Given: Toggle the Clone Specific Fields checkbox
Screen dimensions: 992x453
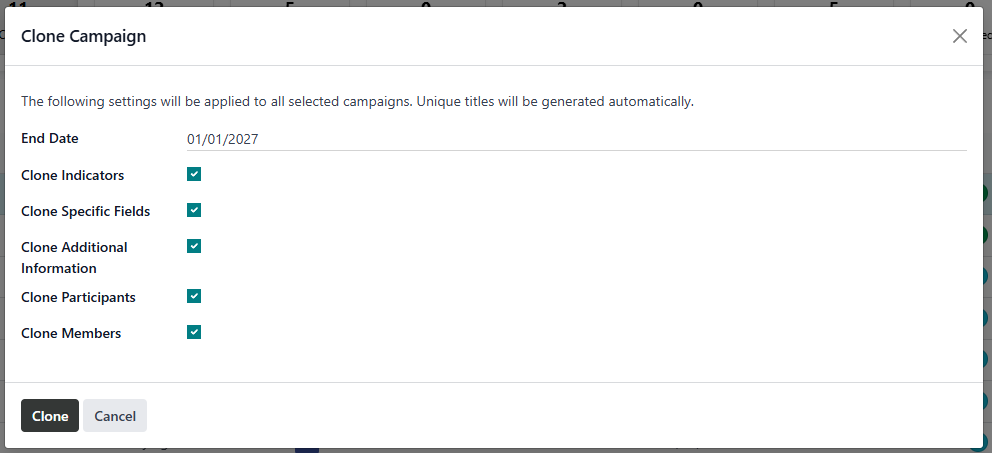Looking at the screenshot, I should (194, 210).
